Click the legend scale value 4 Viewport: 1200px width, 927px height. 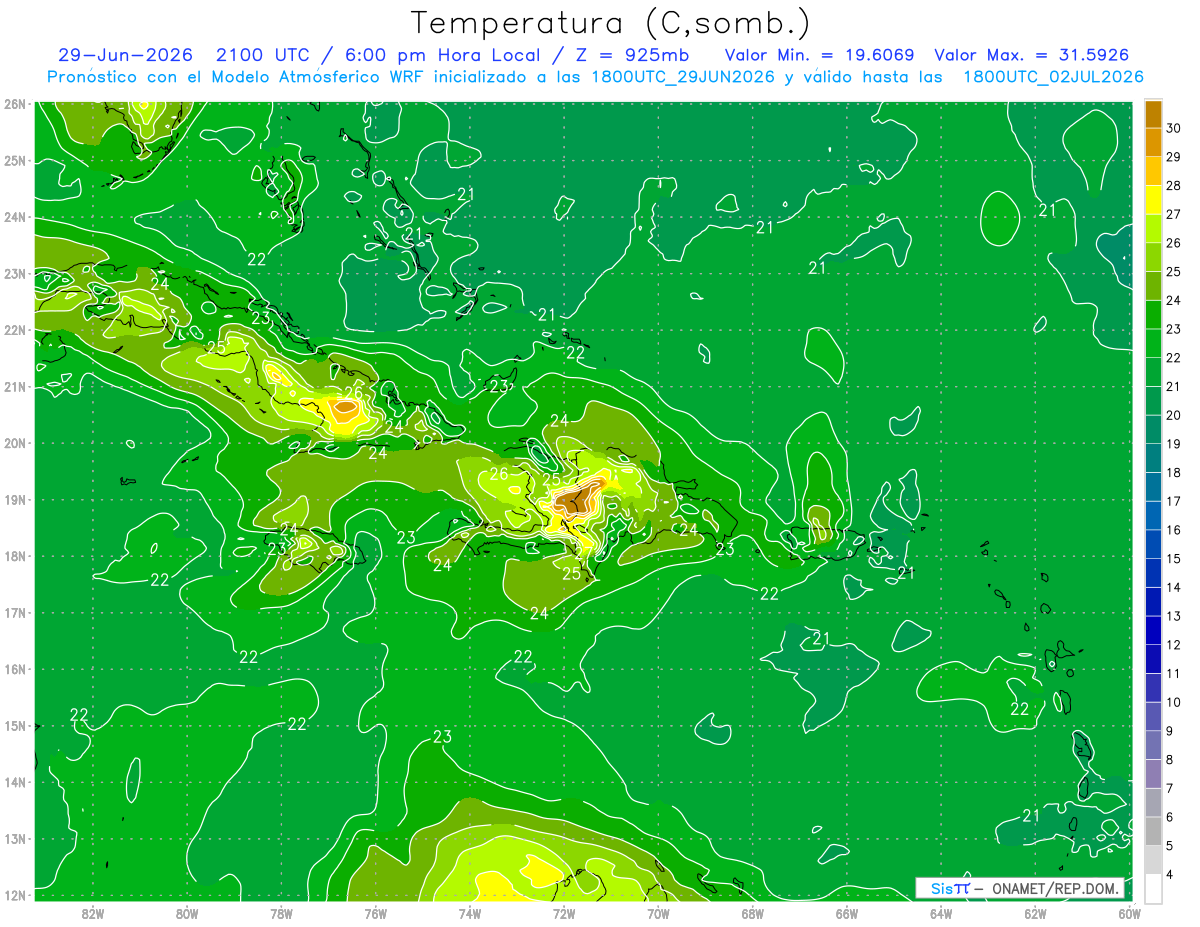(x=1170, y=875)
